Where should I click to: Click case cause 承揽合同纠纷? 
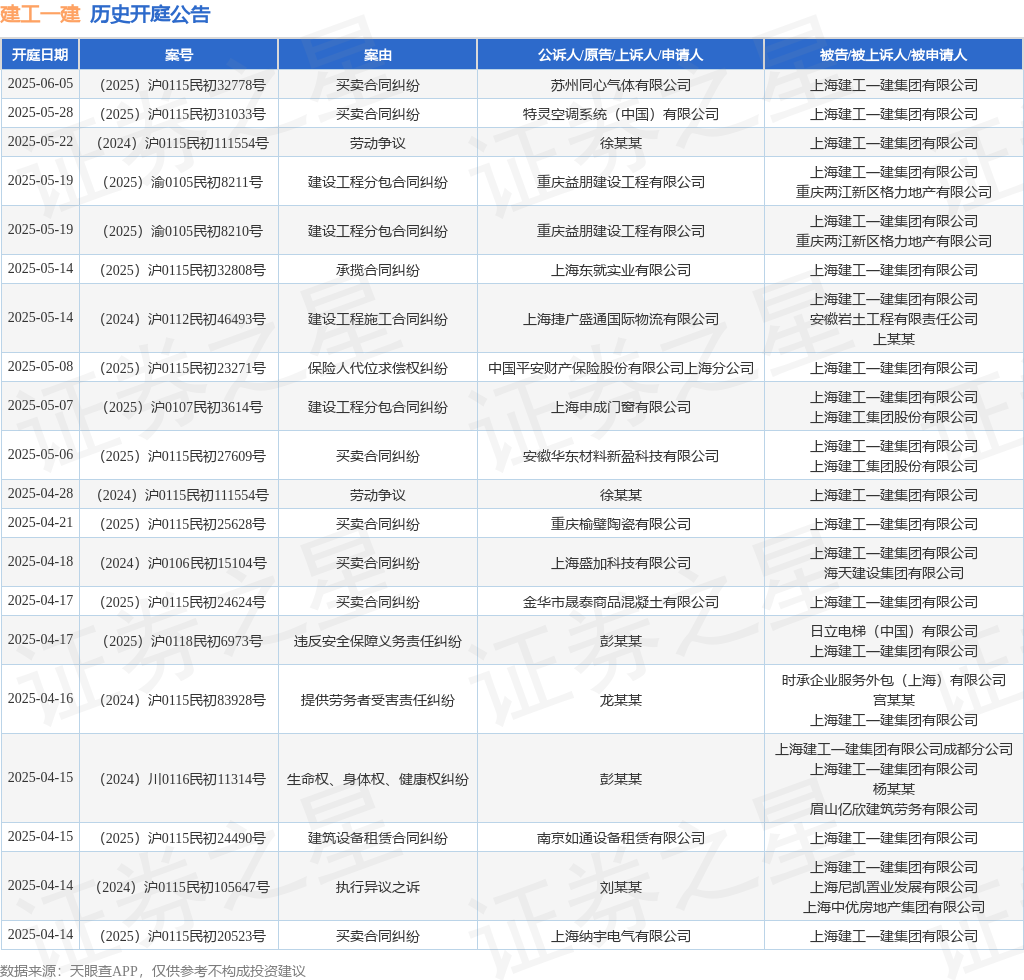click(377, 270)
